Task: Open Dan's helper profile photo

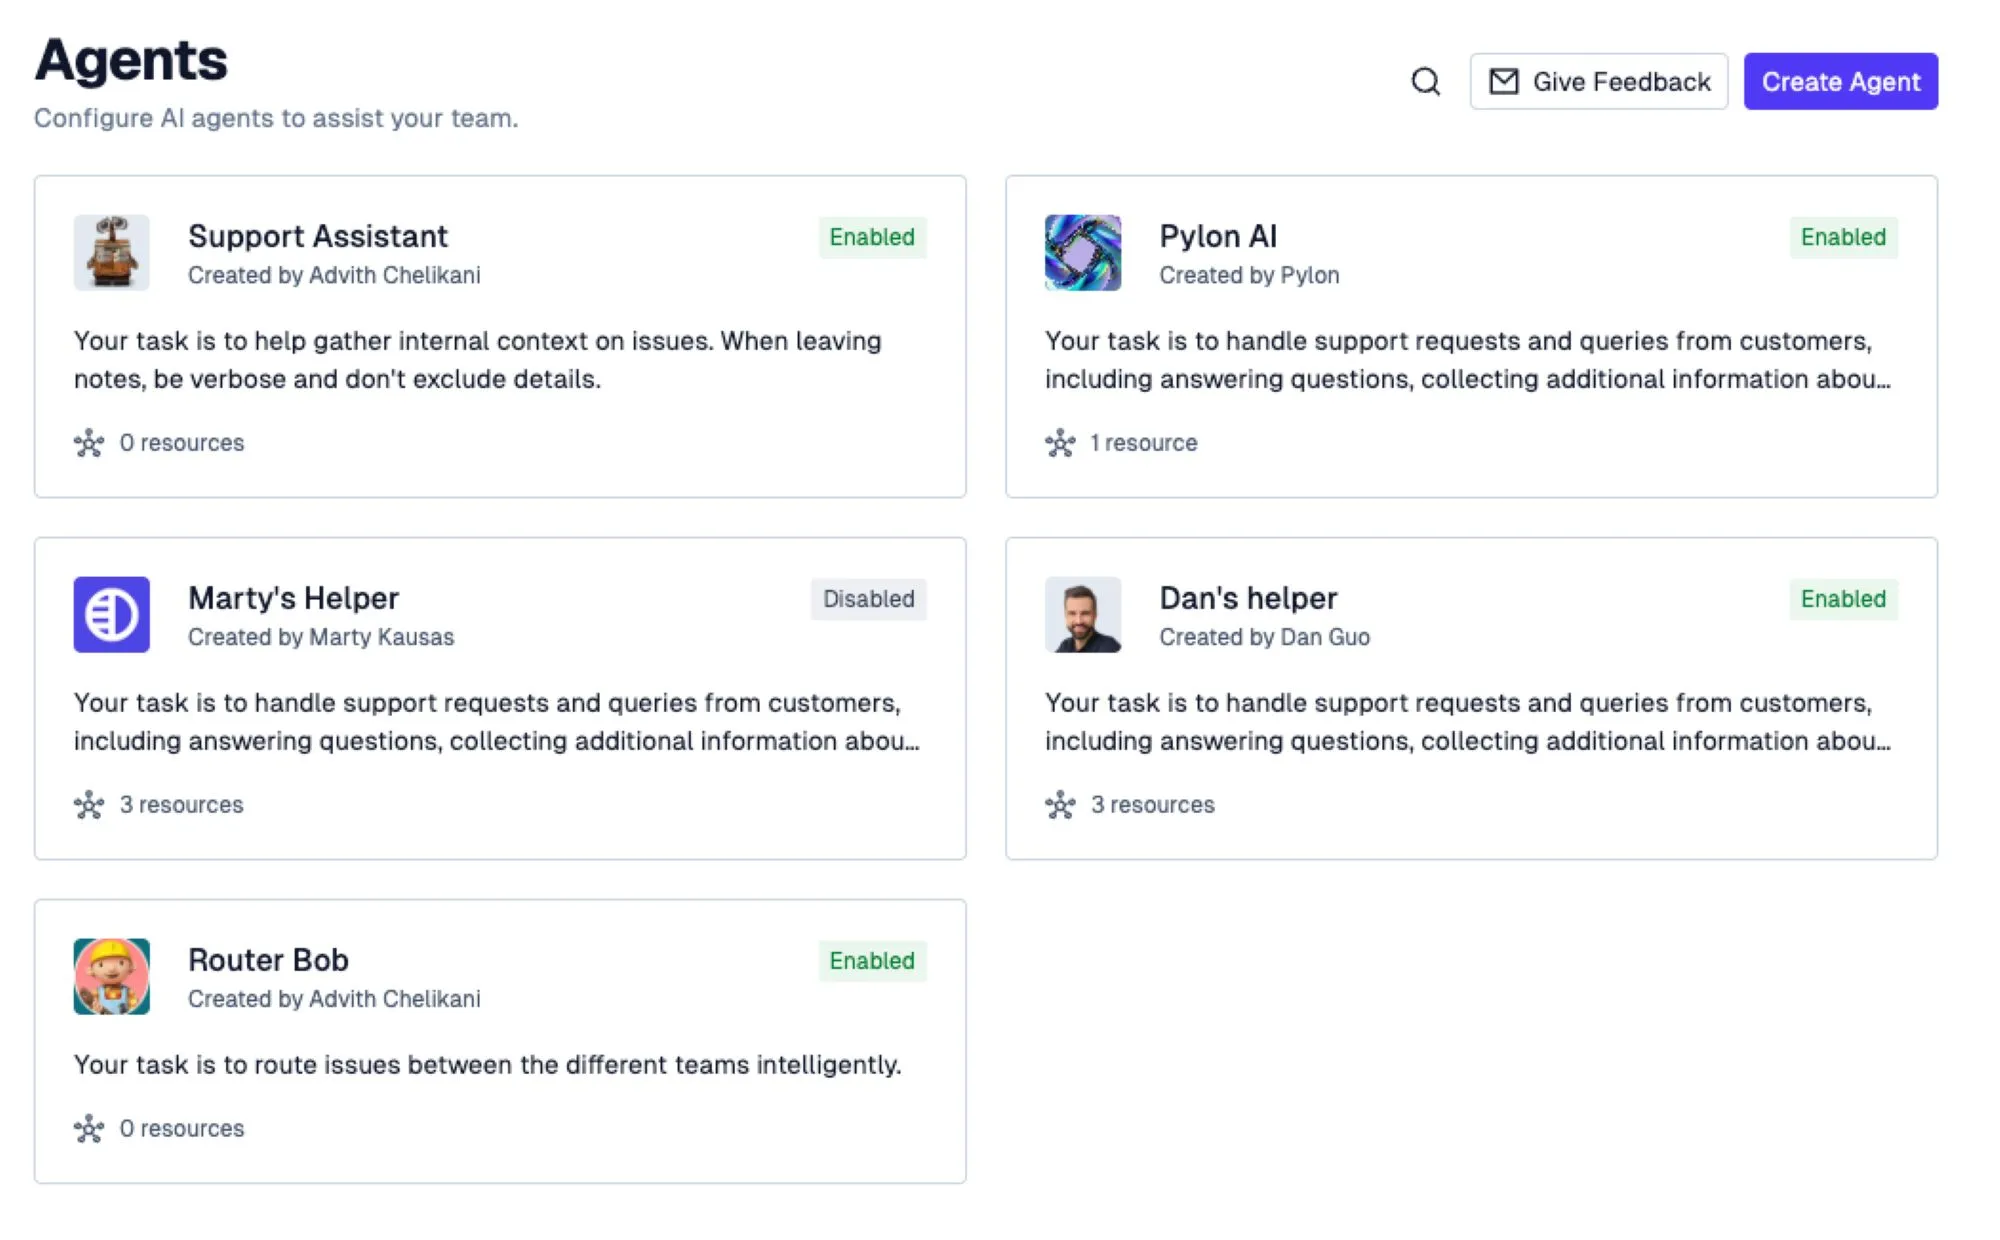Action: tap(1083, 614)
